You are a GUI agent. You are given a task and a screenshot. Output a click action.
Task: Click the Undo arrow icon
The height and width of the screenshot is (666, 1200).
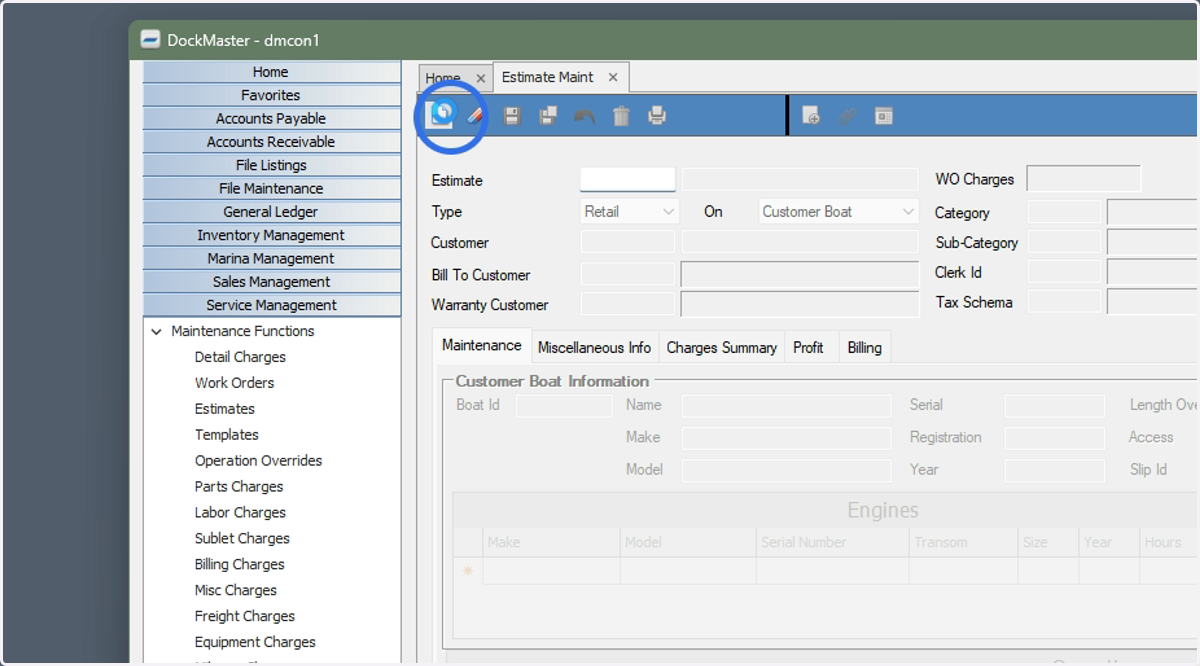pyautogui.click(x=584, y=116)
